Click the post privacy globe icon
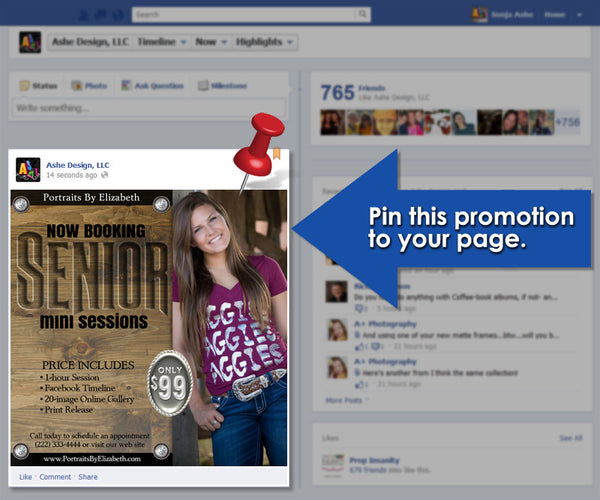This screenshot has width=600, height=500. tap(104, 175)
